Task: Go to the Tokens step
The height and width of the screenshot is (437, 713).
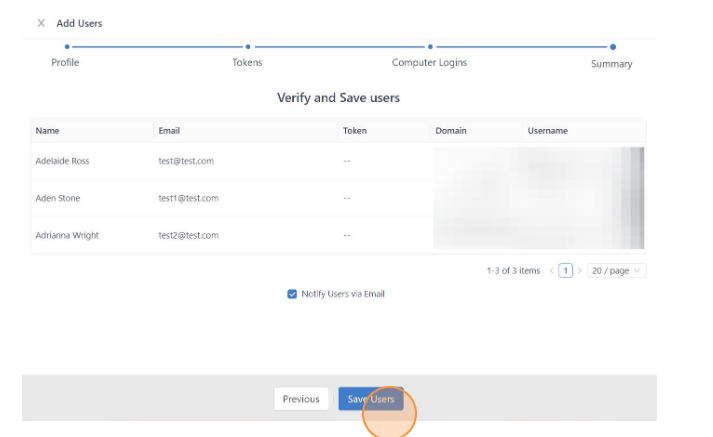Action: (x=247, y=62)
